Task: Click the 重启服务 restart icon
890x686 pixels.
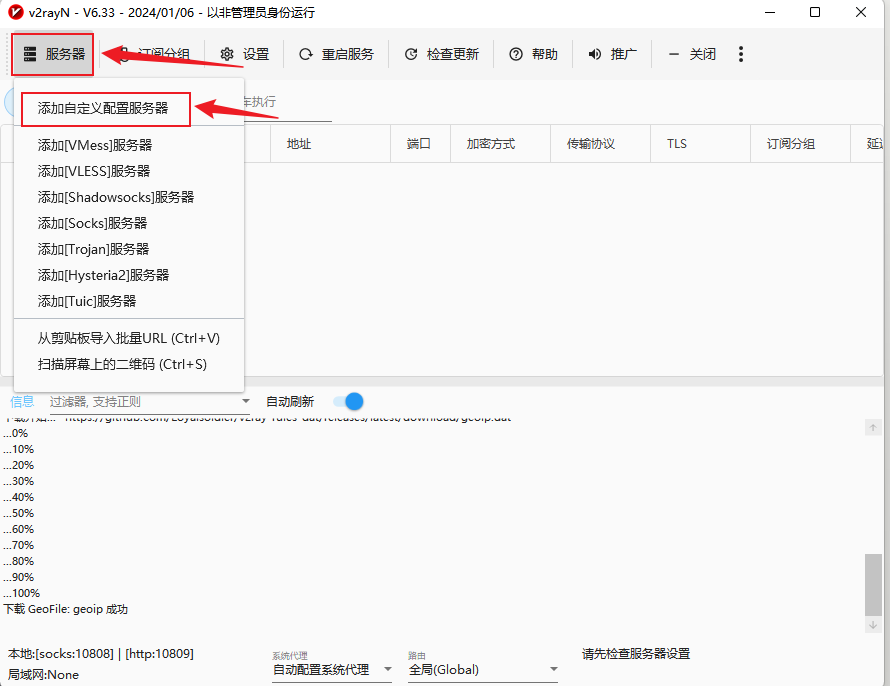Action: click(306, 54)
